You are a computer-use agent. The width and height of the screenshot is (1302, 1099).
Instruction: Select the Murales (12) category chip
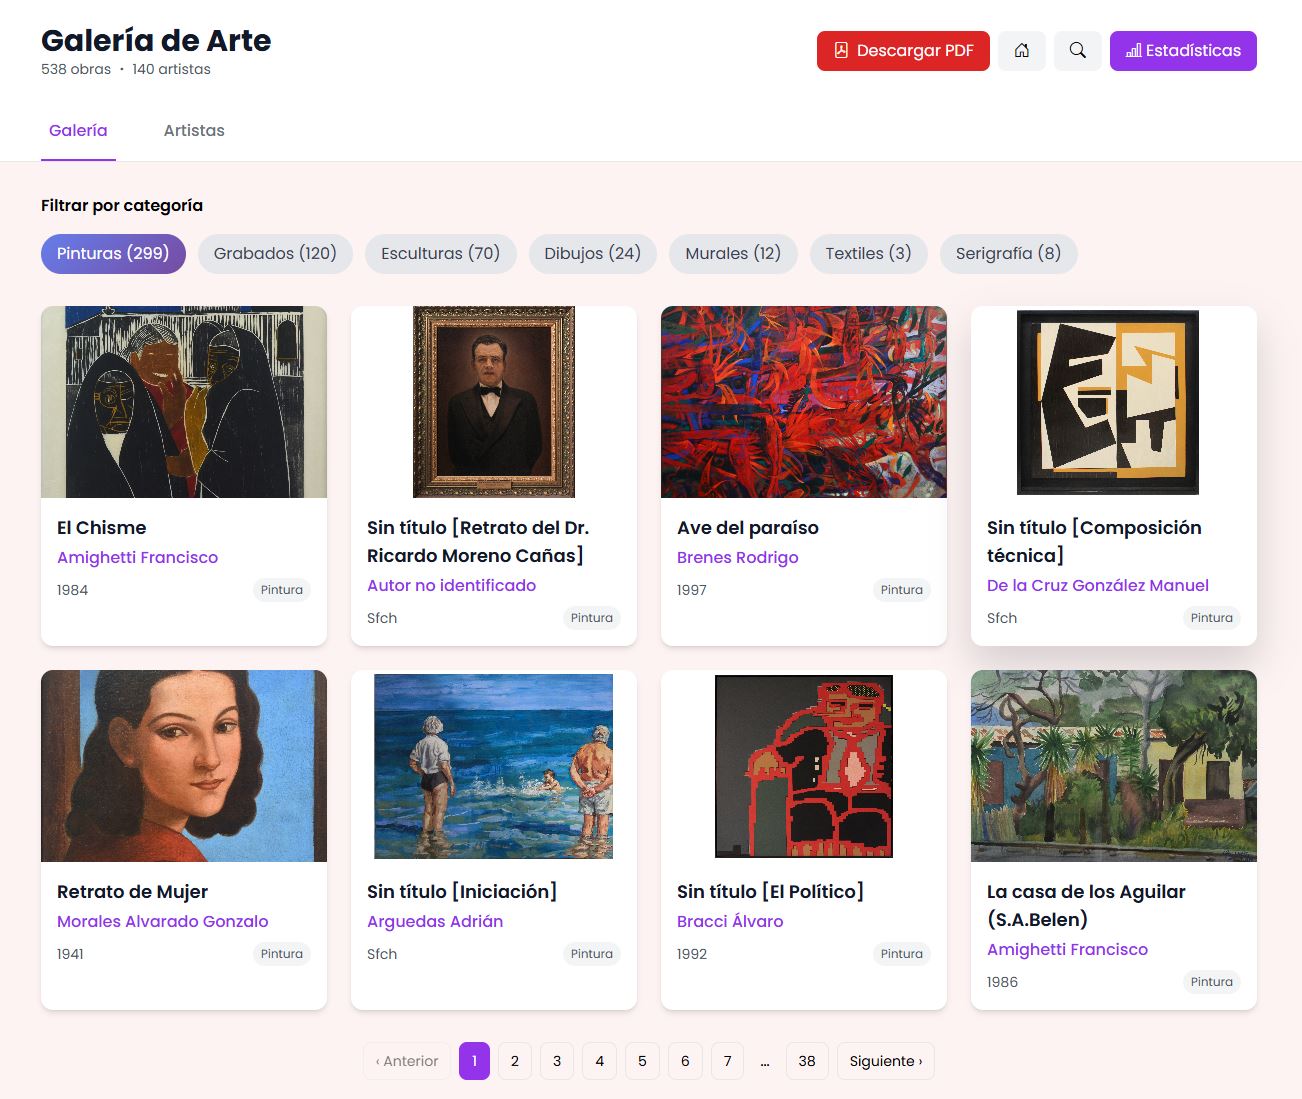(x=732, y=254)
